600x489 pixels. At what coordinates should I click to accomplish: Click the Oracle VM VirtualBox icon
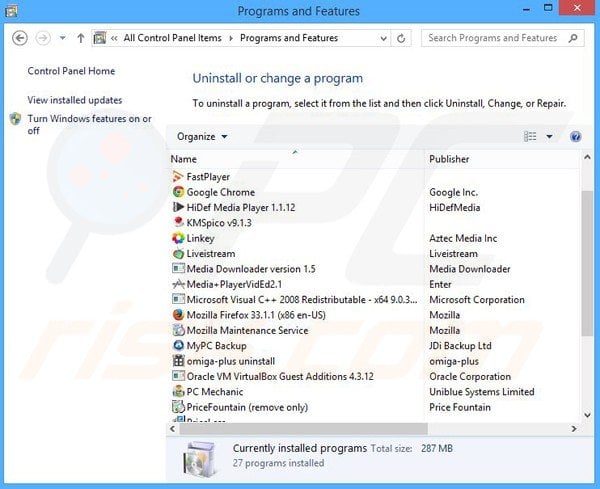(178, 377)
